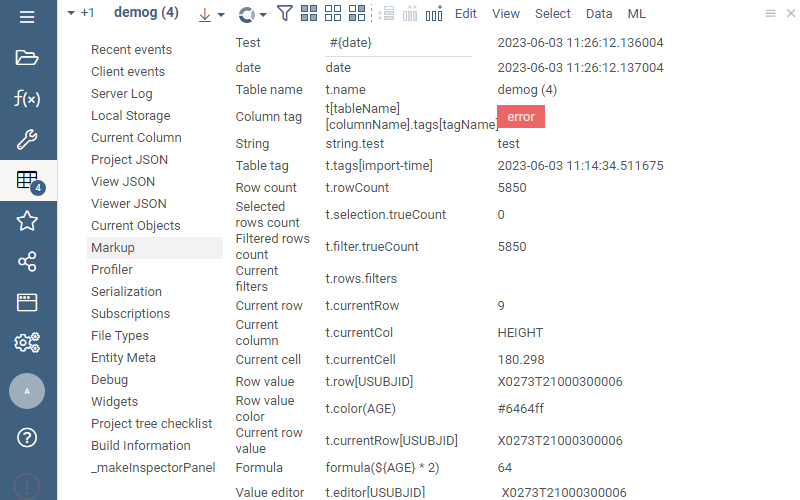Click the #{date} input field
This screenshot has width=800, height=500.
tap(398, 44)
